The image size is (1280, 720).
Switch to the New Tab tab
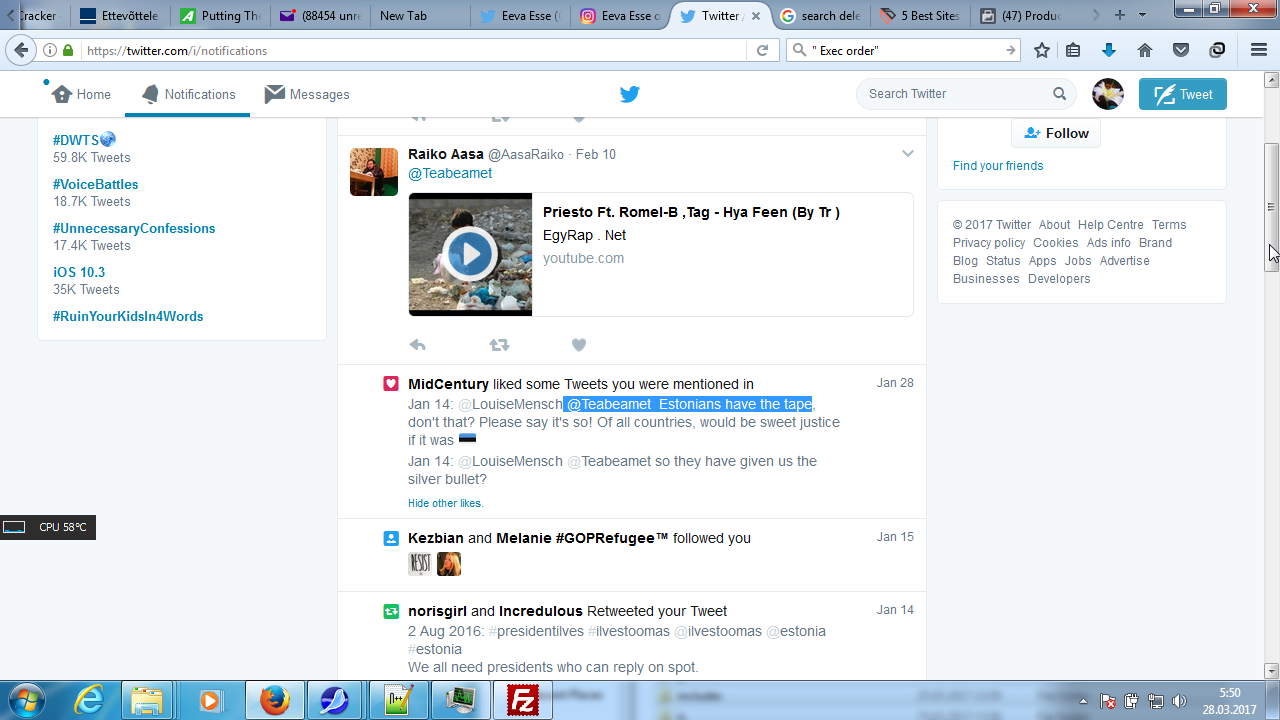[x=420, y=15]
